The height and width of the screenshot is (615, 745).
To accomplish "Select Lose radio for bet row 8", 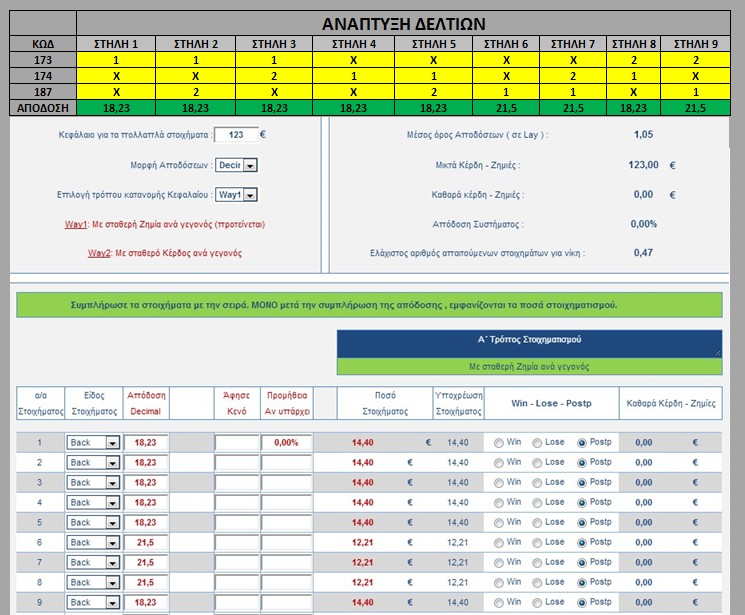I will point(537,583).
